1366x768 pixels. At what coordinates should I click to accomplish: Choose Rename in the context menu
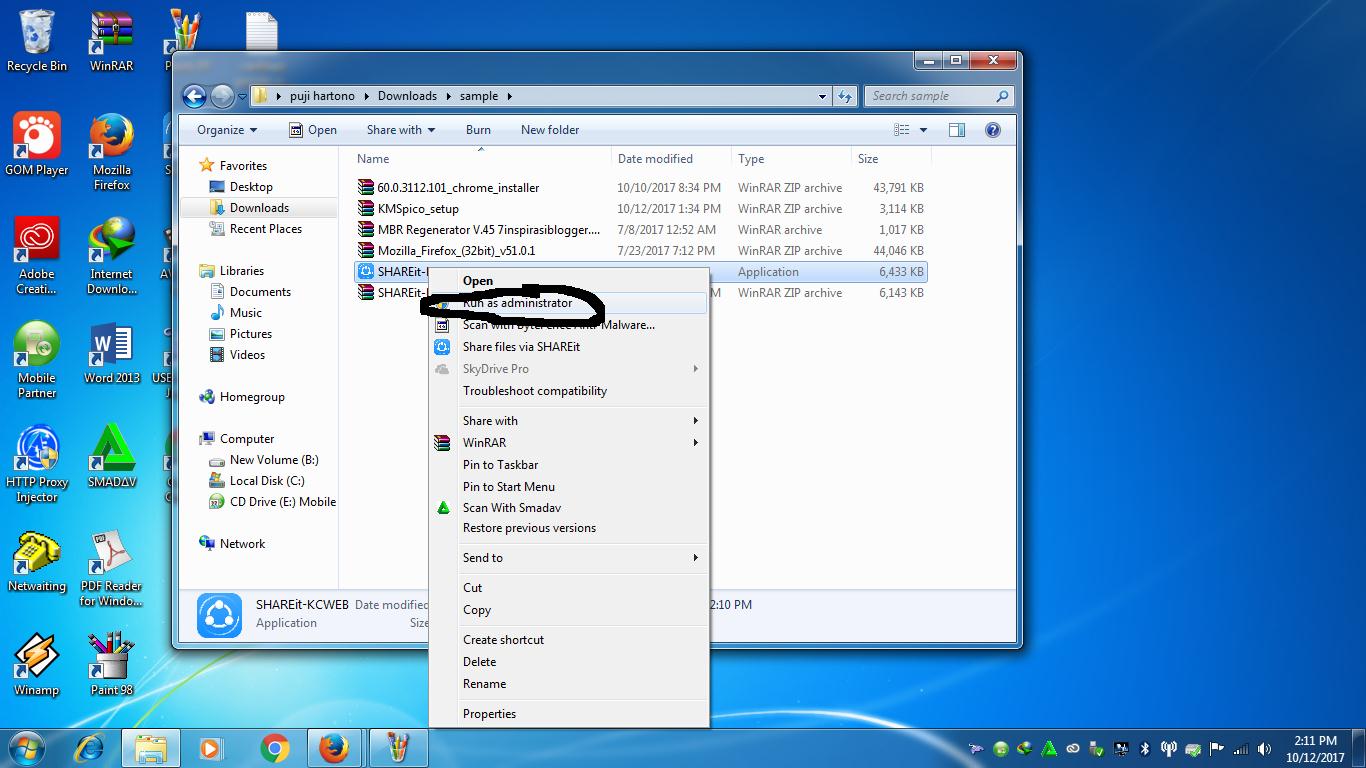pos(568,684)
